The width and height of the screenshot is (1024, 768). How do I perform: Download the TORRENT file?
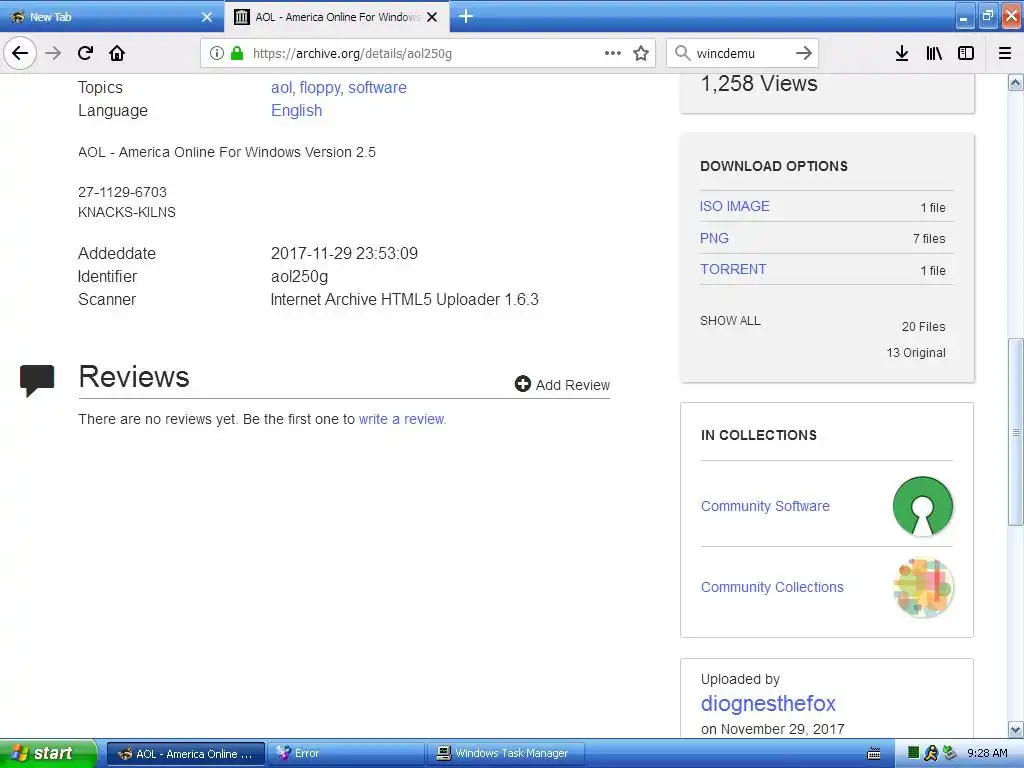733,269
